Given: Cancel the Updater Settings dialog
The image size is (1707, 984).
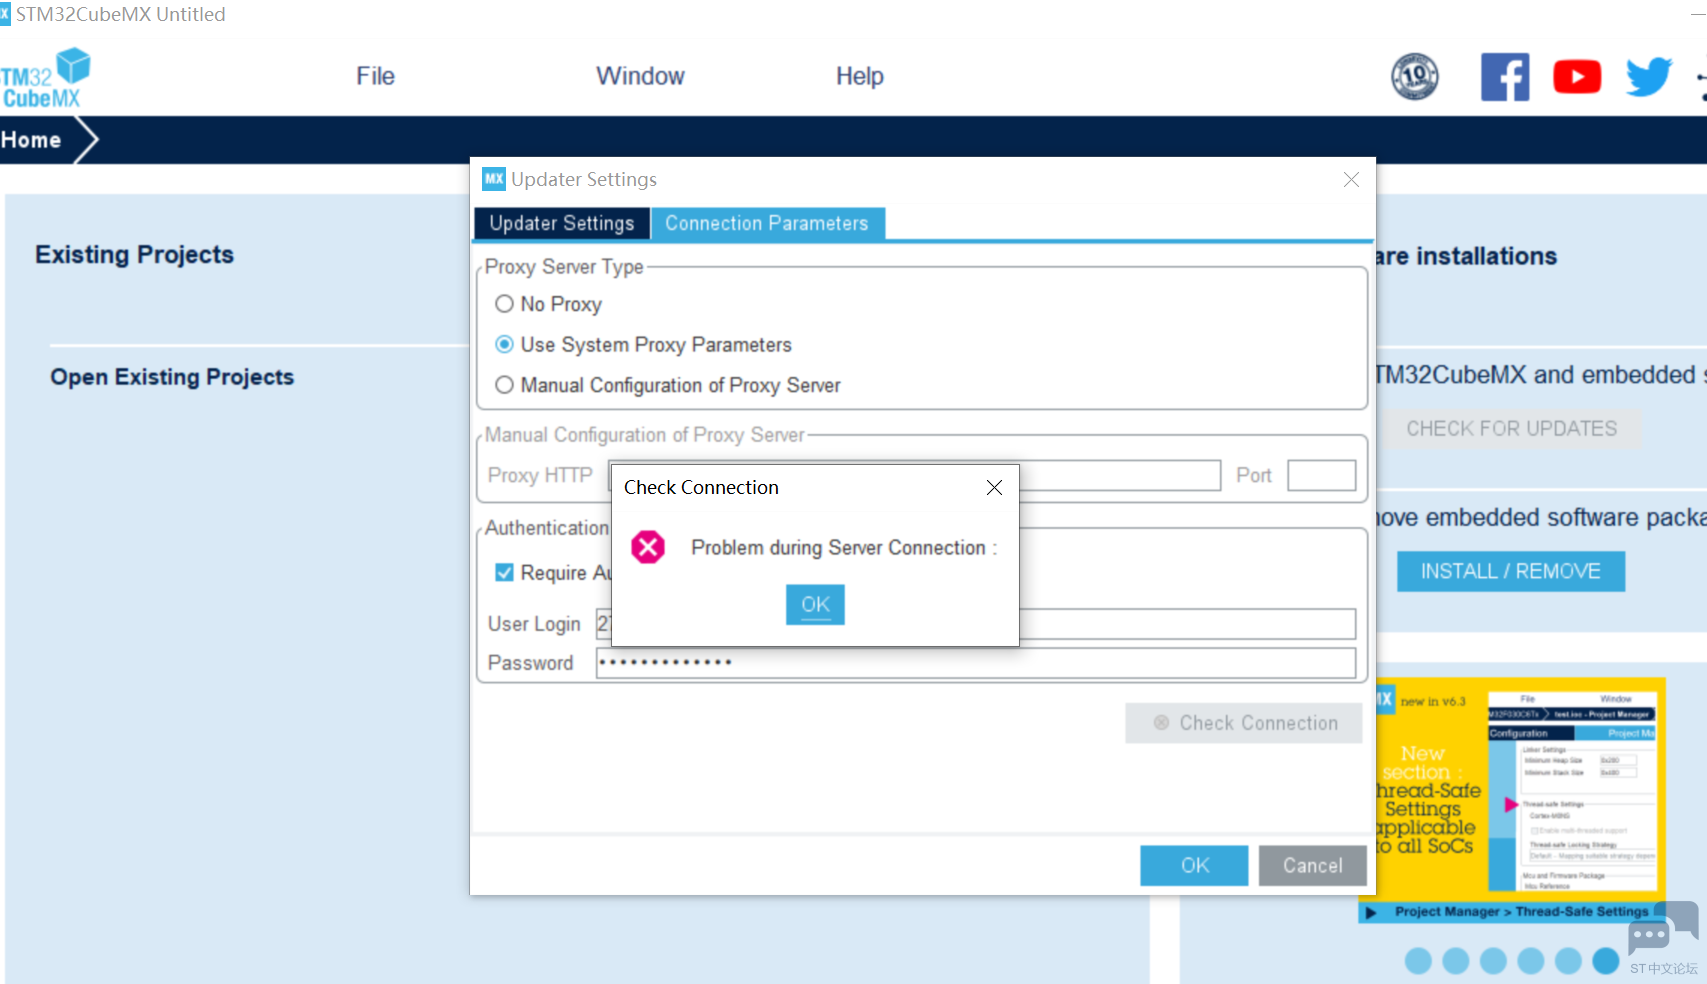Looking at the screenshot, I should tap(1313, 865).
